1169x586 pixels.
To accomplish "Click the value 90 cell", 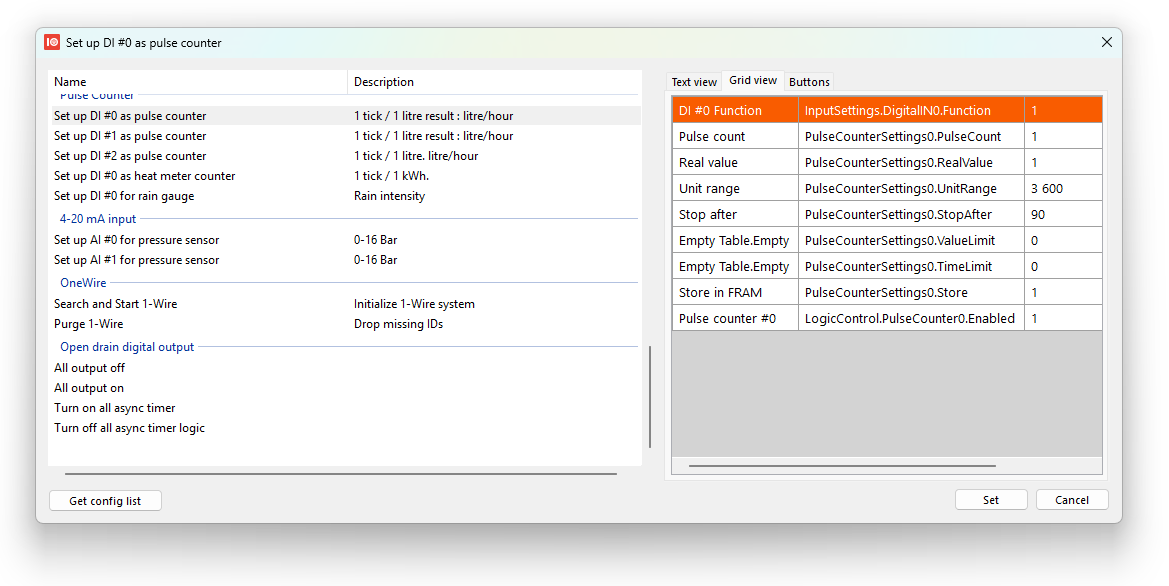I will click(1063, 215).
